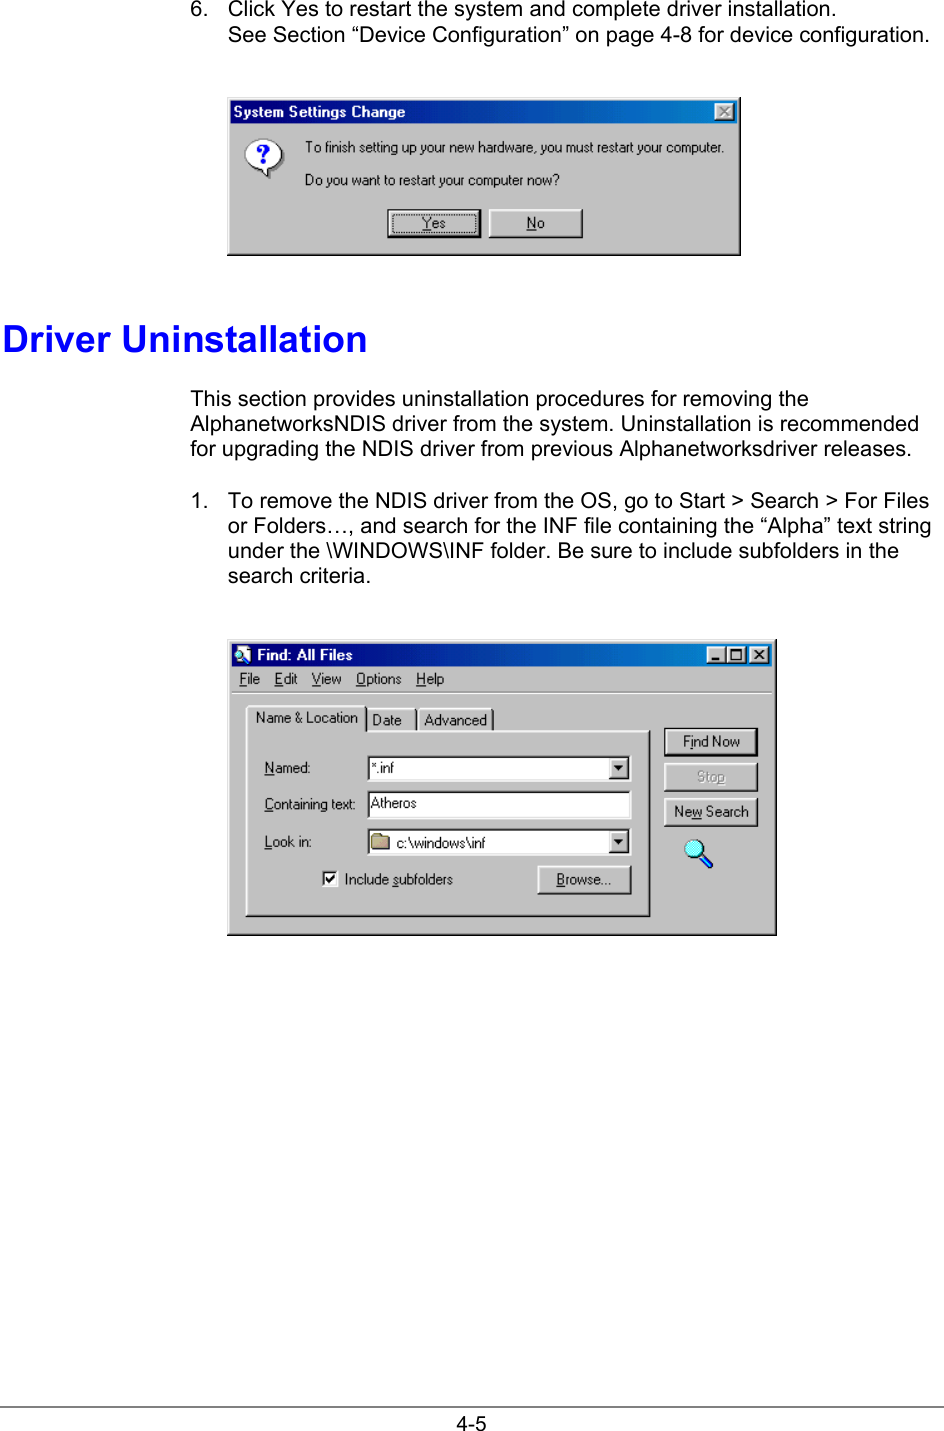The width and height of the screenshot is (944, 1431).
Task: Click the Find Now button
Action: coord(711,742)
